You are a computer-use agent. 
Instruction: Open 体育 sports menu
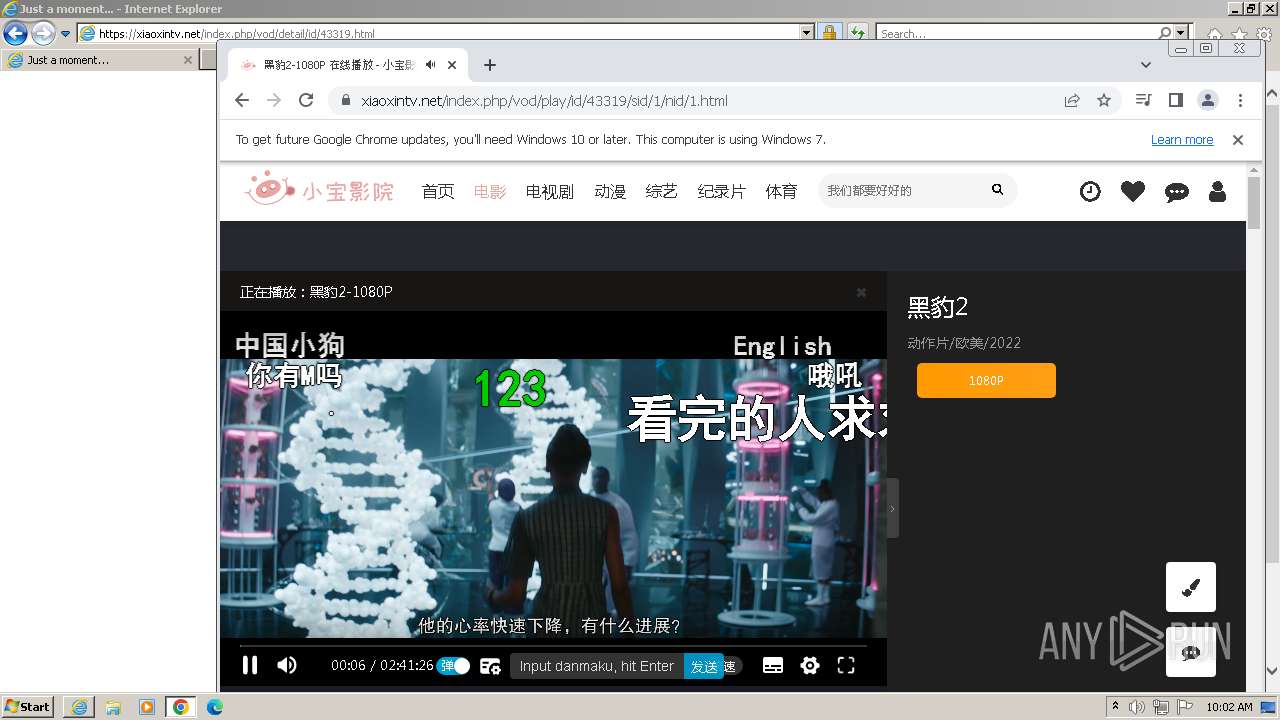click(782, 191)
